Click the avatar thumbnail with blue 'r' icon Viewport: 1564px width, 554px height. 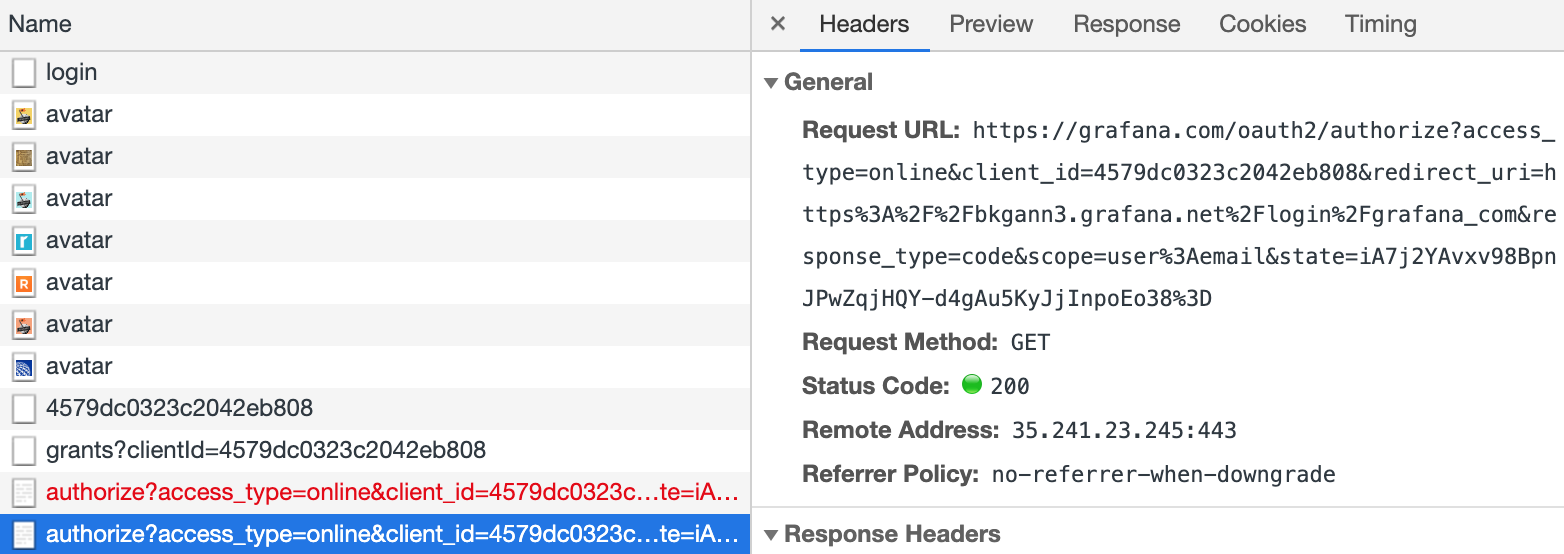[24, 241]
